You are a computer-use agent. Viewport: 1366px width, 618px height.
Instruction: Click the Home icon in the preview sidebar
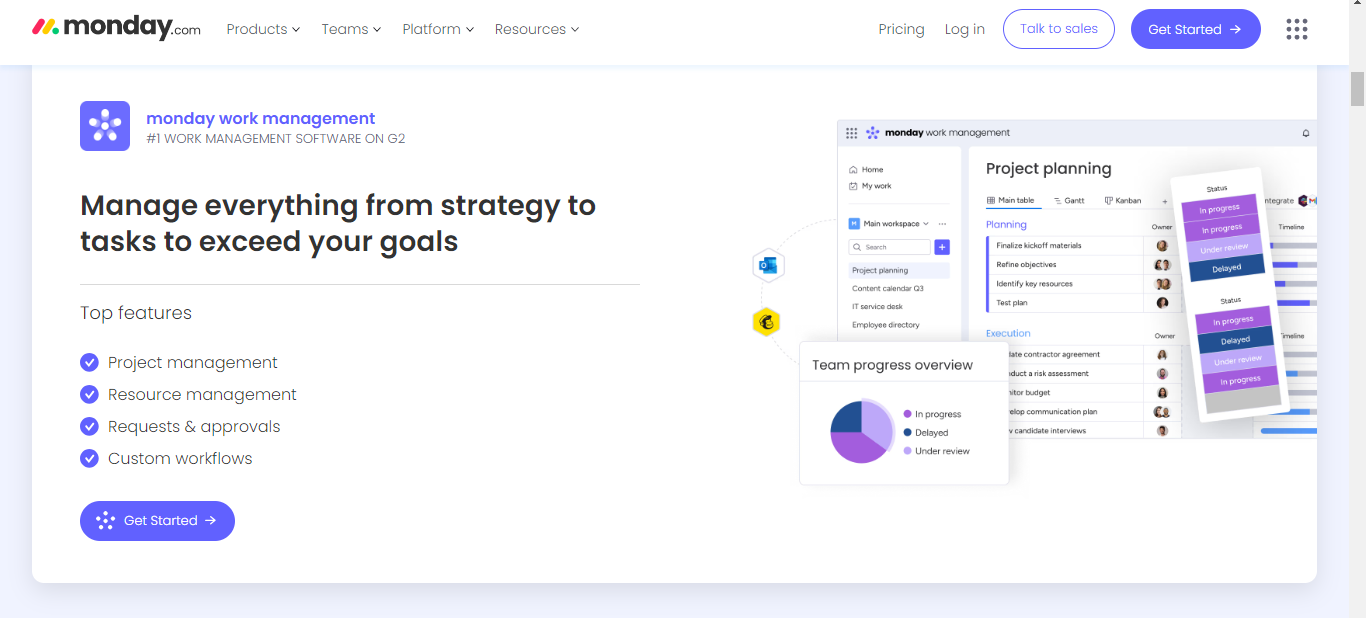[x=853, y=170]
